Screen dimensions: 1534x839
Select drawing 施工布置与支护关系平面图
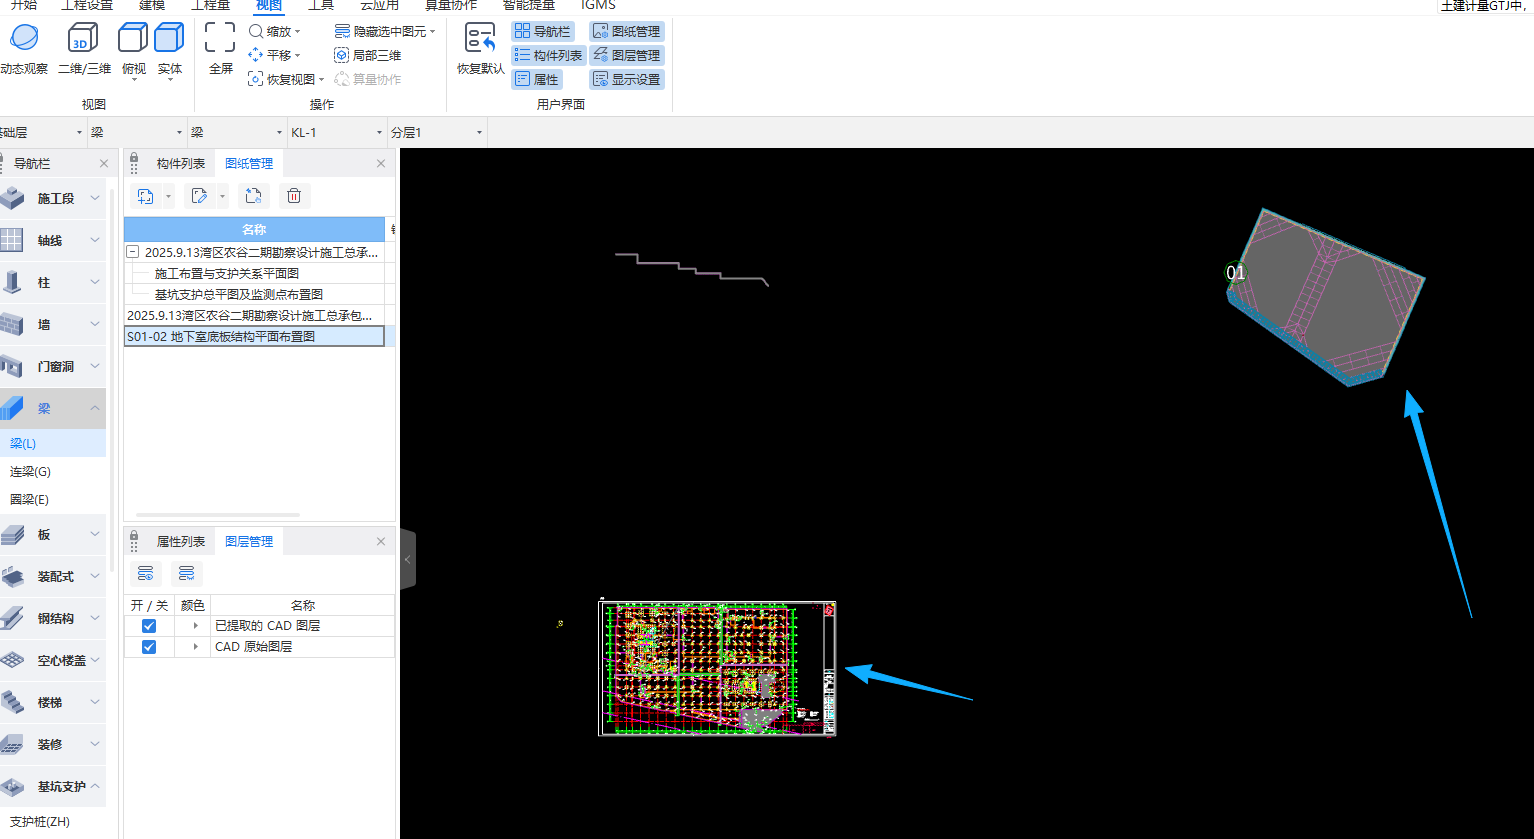click(x=227, y=273)
